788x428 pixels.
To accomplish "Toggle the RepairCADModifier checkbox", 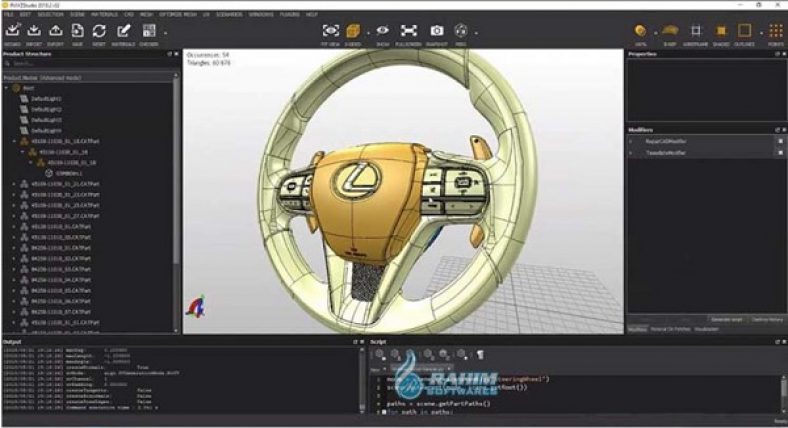I will (780, 142).
